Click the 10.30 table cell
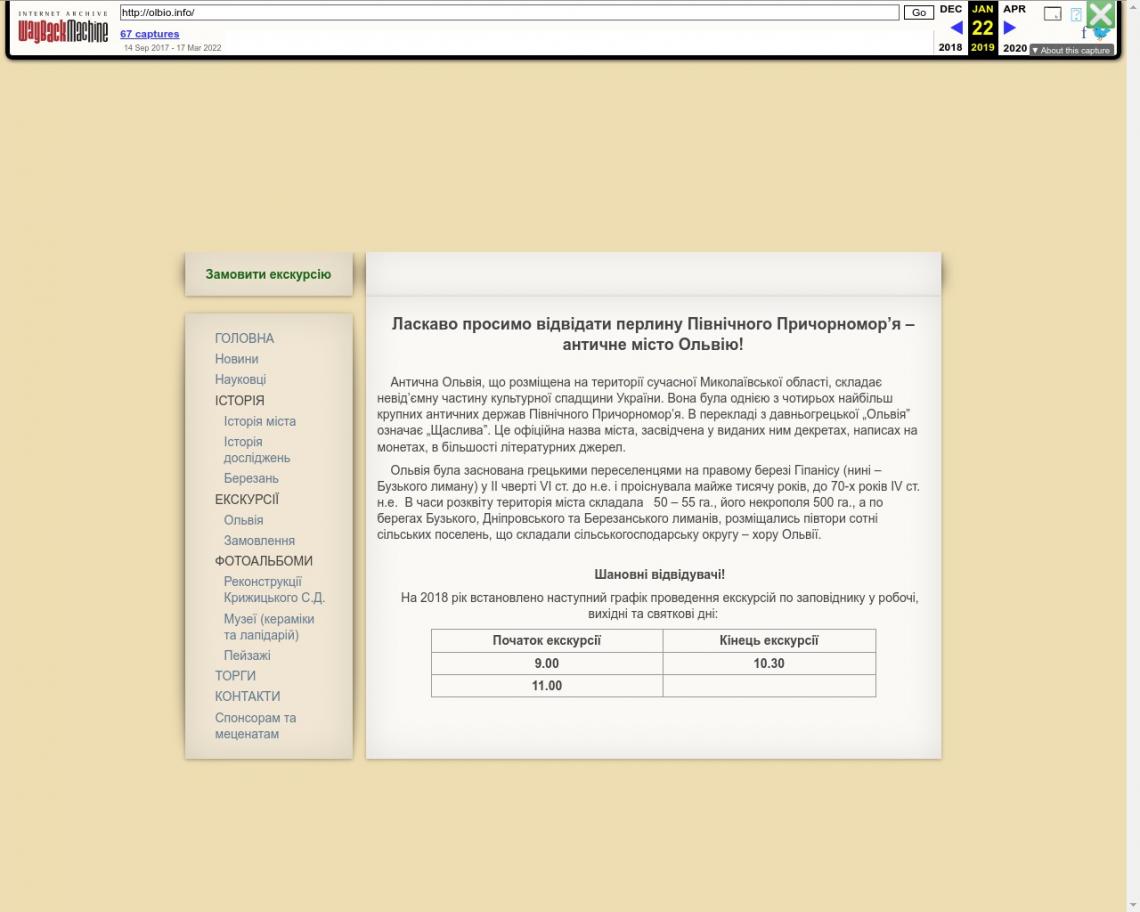The height and width of the screenshot is (912, 1140). [x=768, y=663]
